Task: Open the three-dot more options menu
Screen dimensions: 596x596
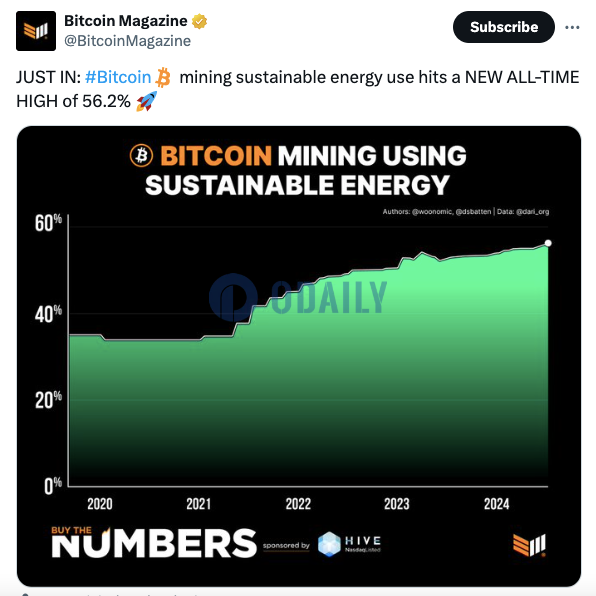Action: tap(572, 27)
